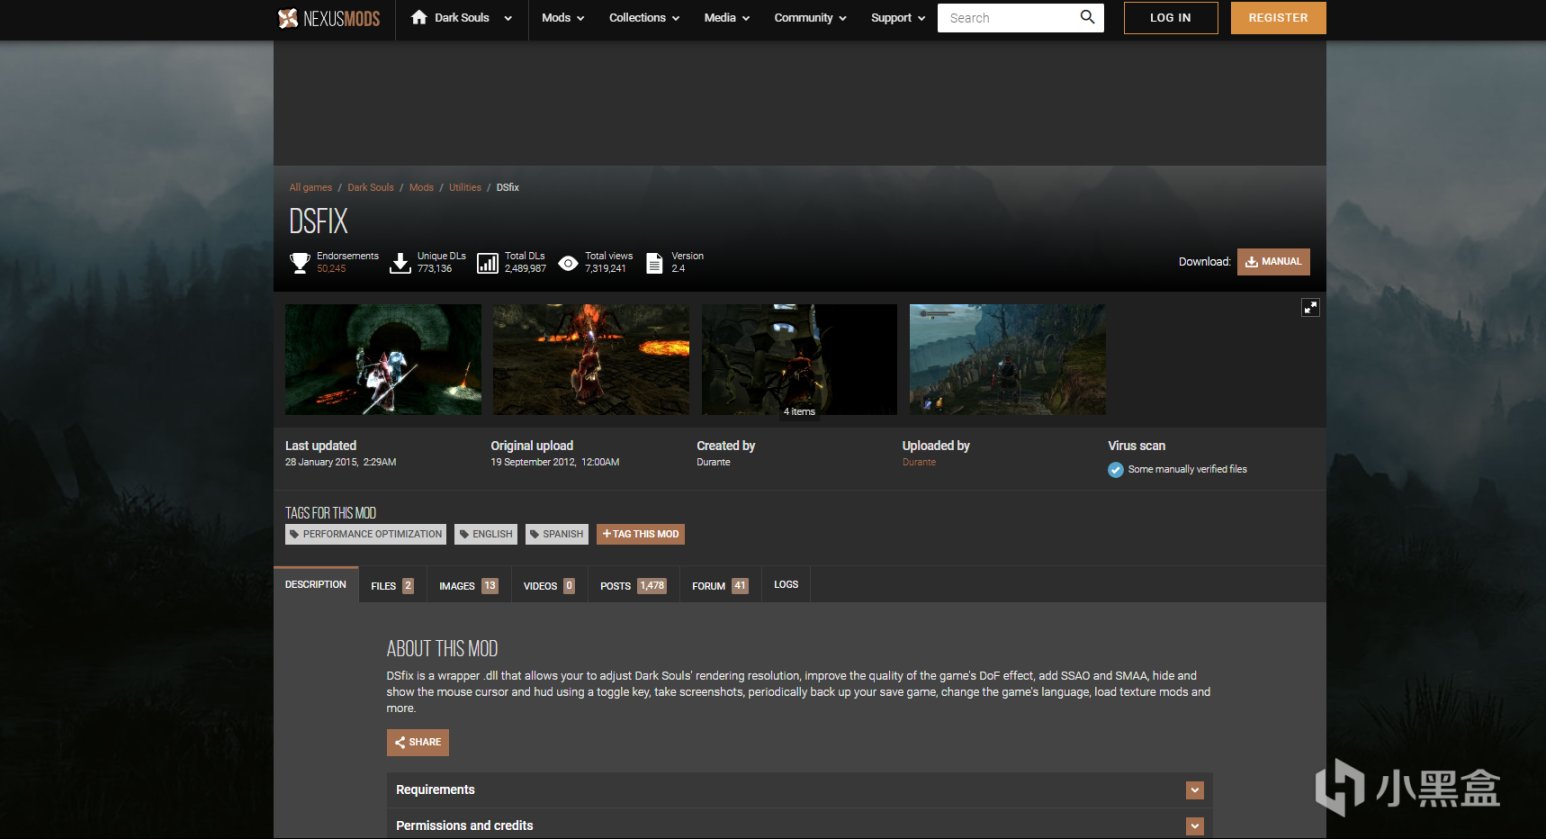
Task: Switch to the Logs tab
Action: point(786,585)
